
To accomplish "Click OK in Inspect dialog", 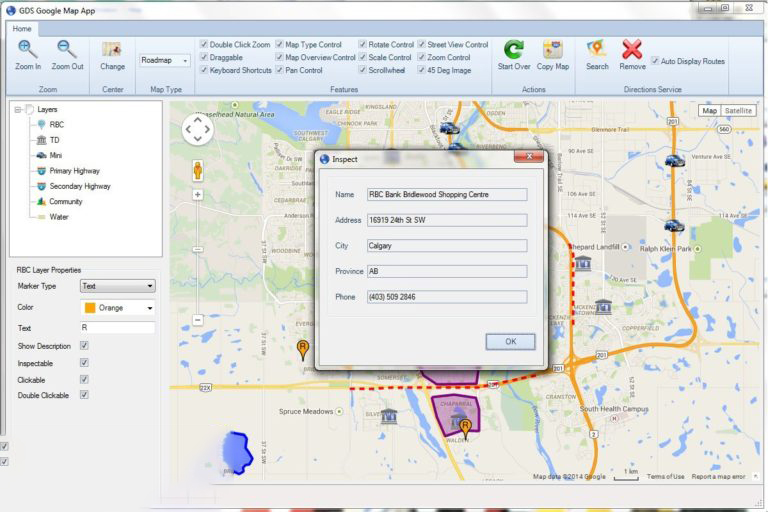I will pos(510,341).
